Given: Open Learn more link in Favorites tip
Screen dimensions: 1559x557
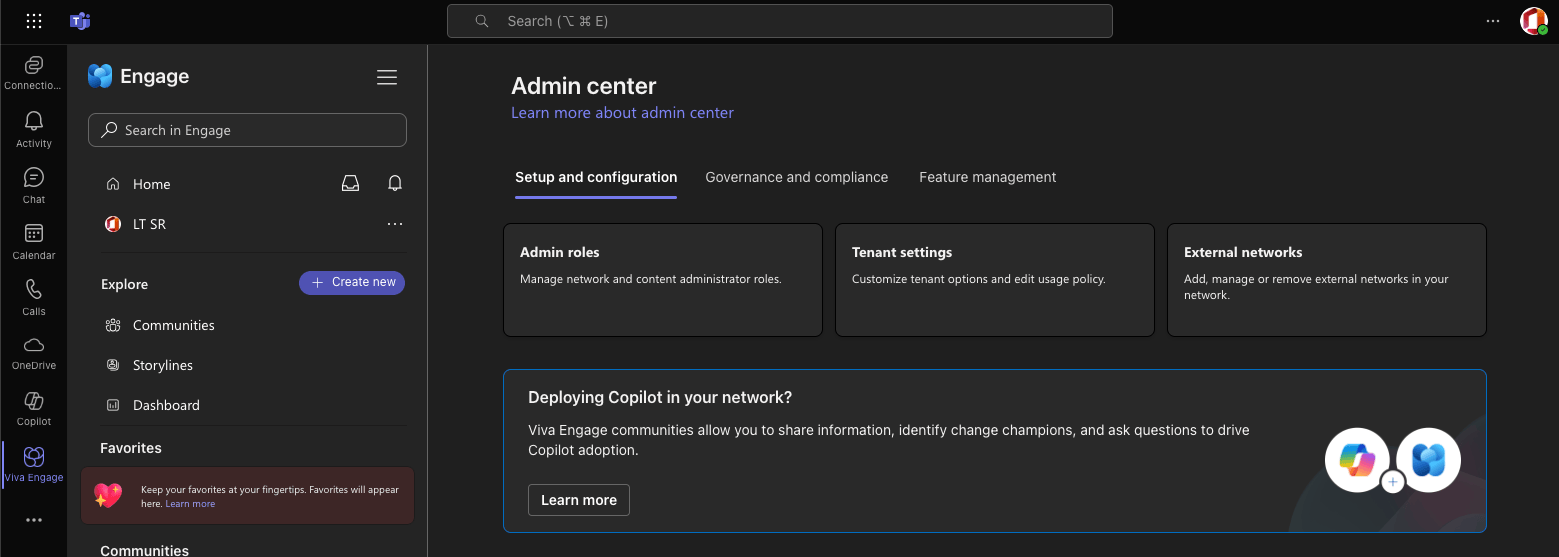Looking at the screenshot, I should pos(190,504).
